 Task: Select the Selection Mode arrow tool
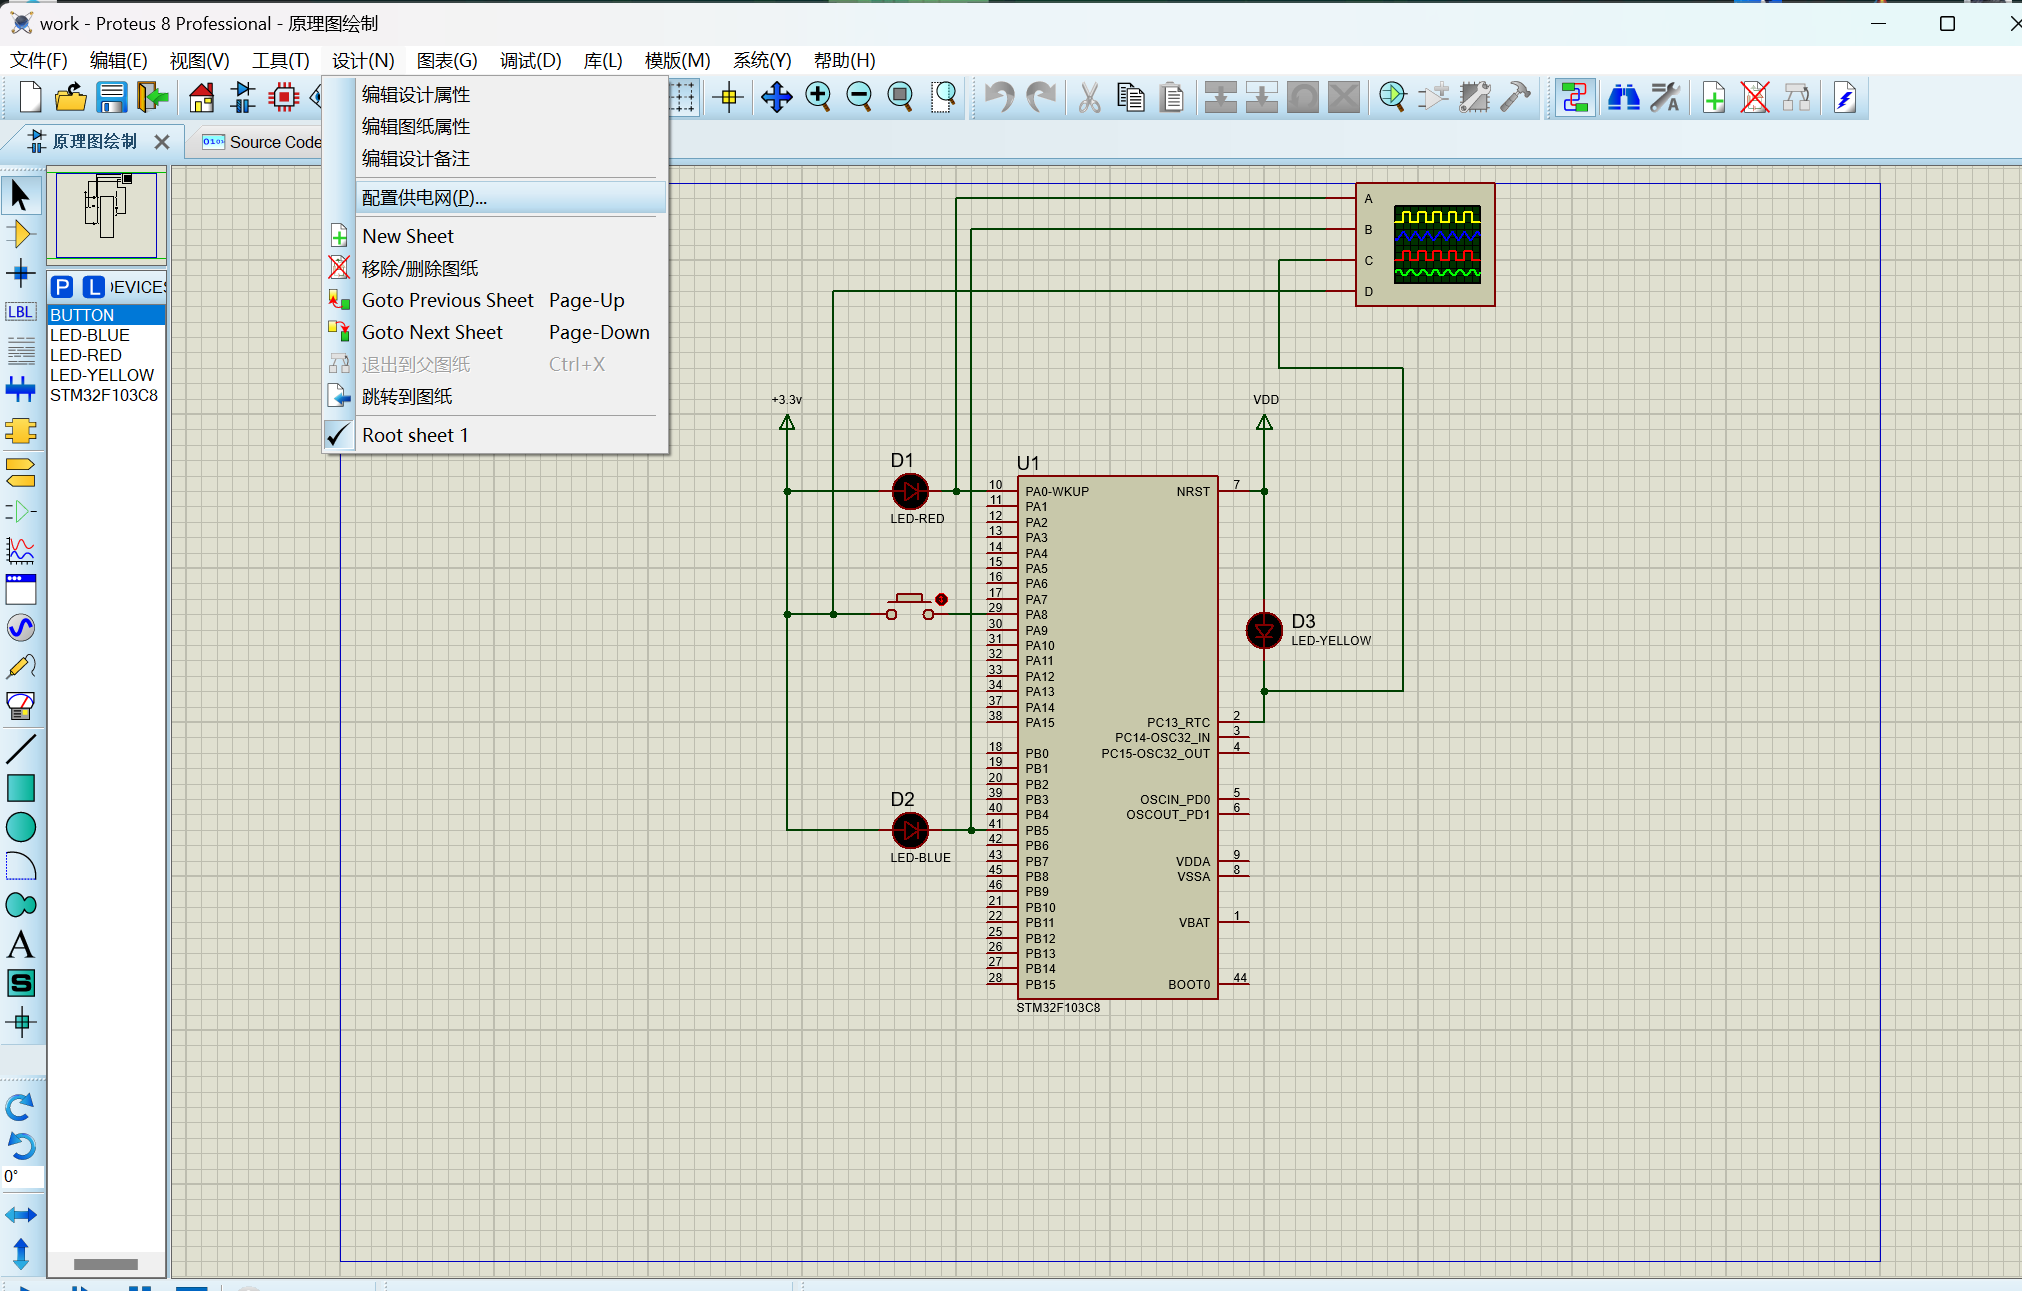(20, 195)
